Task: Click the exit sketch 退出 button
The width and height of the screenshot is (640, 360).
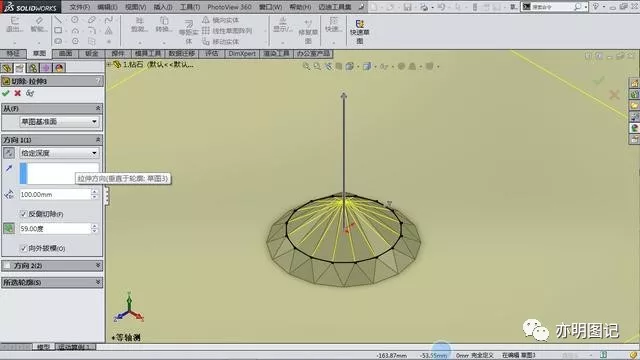Action: [x=14, y=24]
